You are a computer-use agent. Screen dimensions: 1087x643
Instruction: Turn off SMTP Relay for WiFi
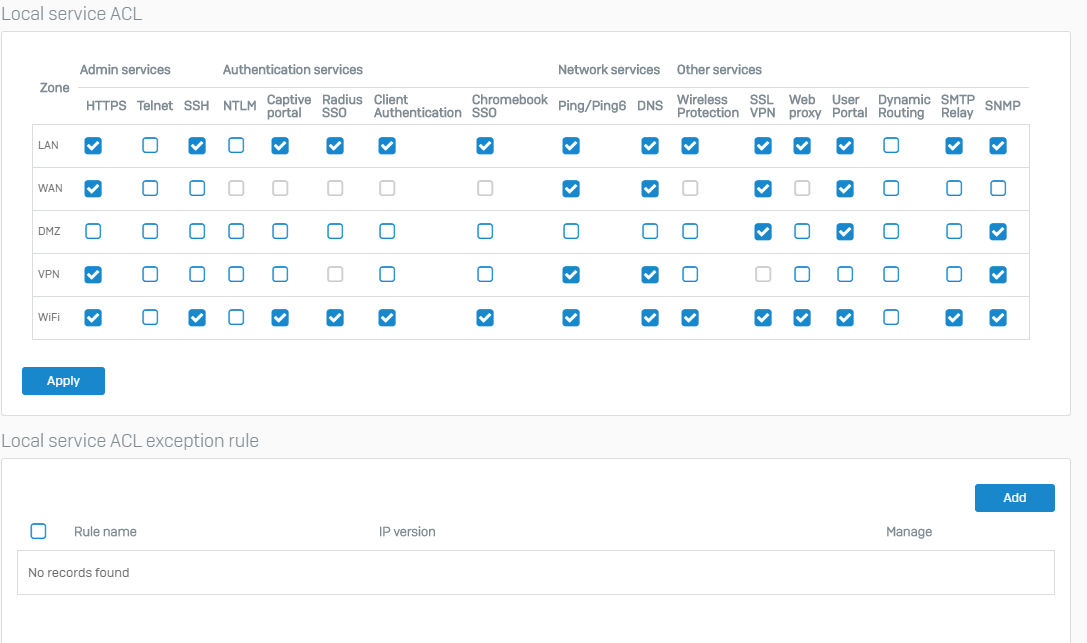coord(954,318)
